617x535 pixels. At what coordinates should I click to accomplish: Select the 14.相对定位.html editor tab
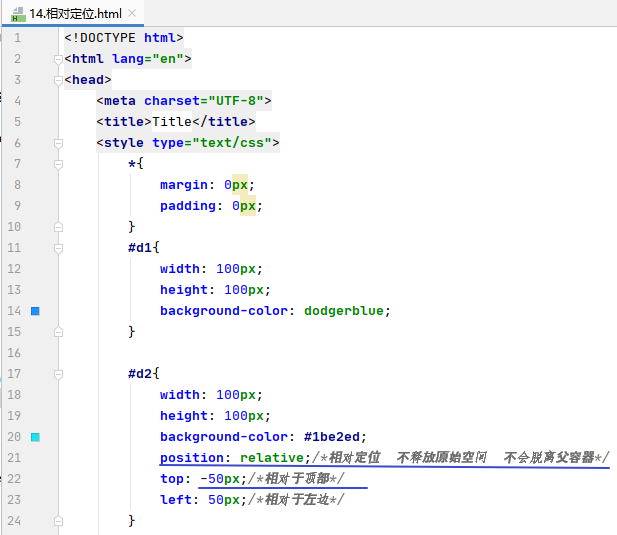coord(73,14)
